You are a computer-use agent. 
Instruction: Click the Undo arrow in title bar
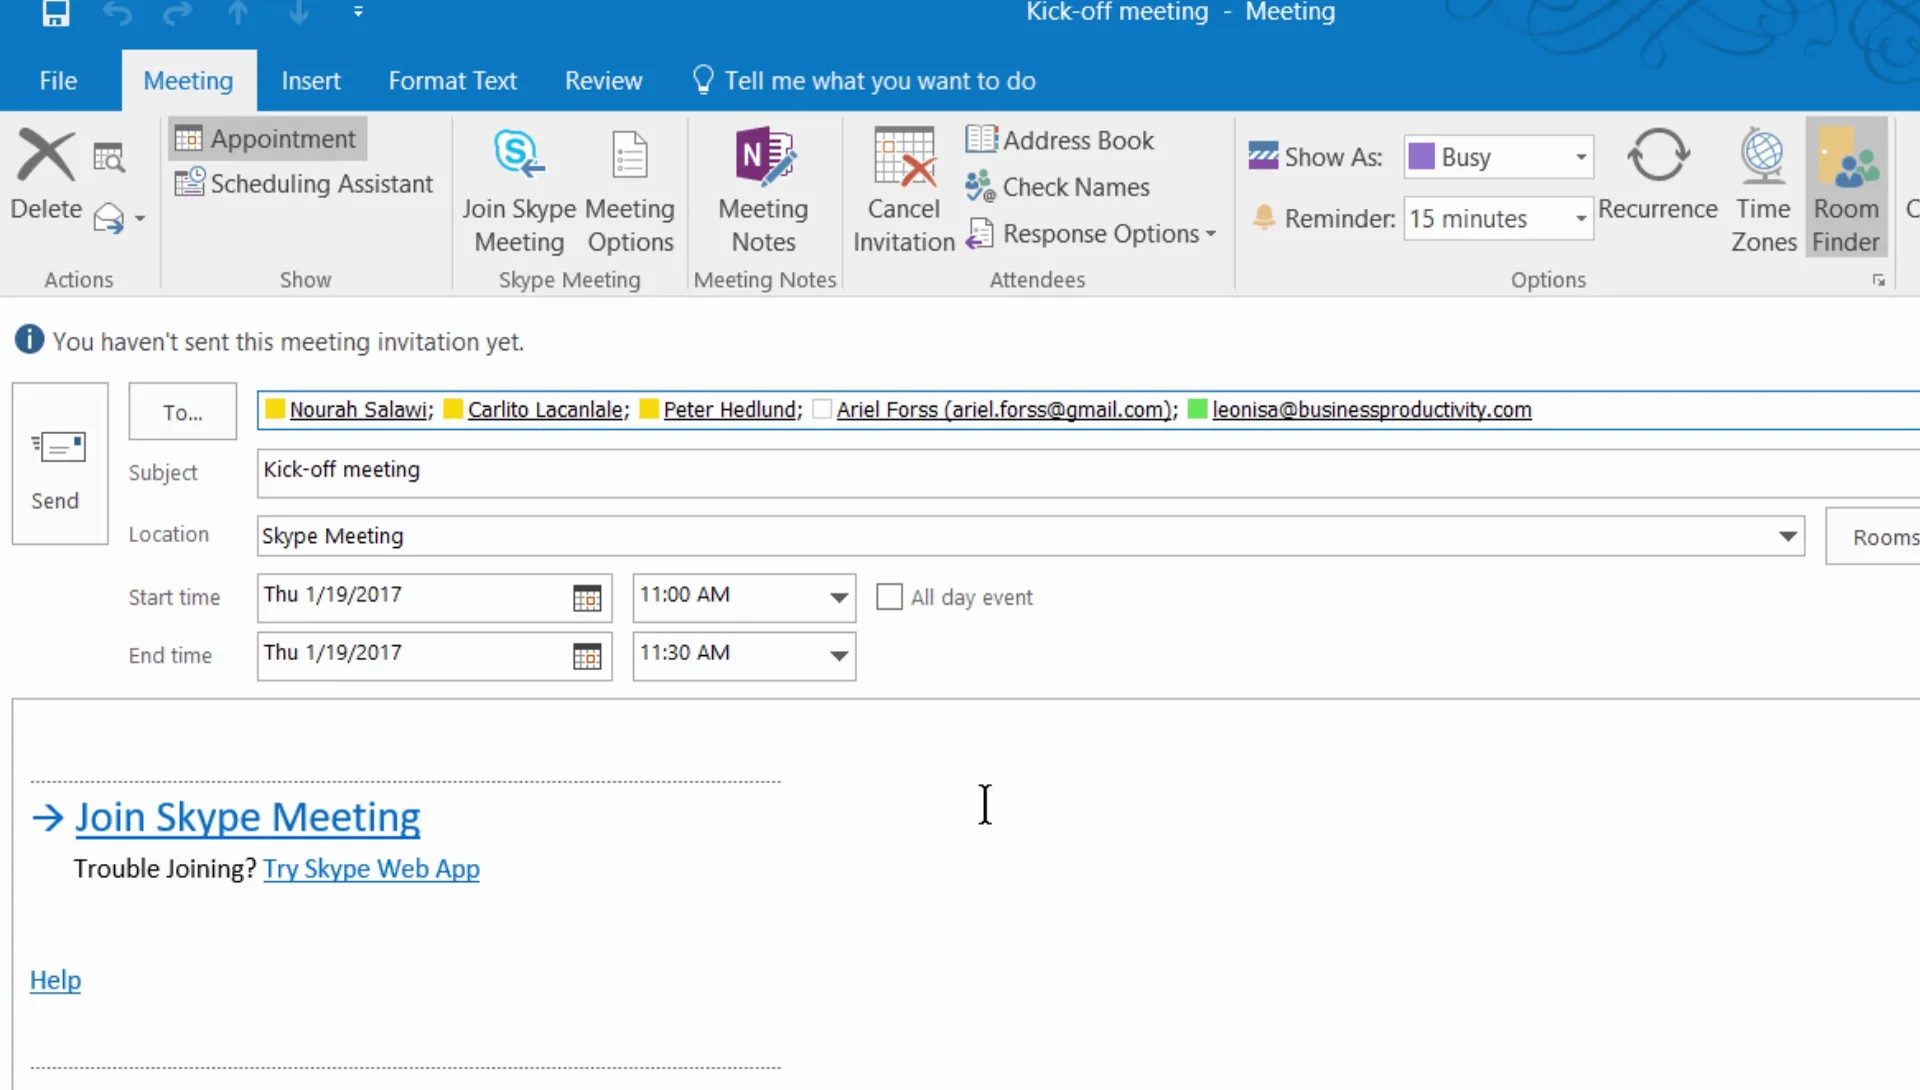tap(117, 12)
